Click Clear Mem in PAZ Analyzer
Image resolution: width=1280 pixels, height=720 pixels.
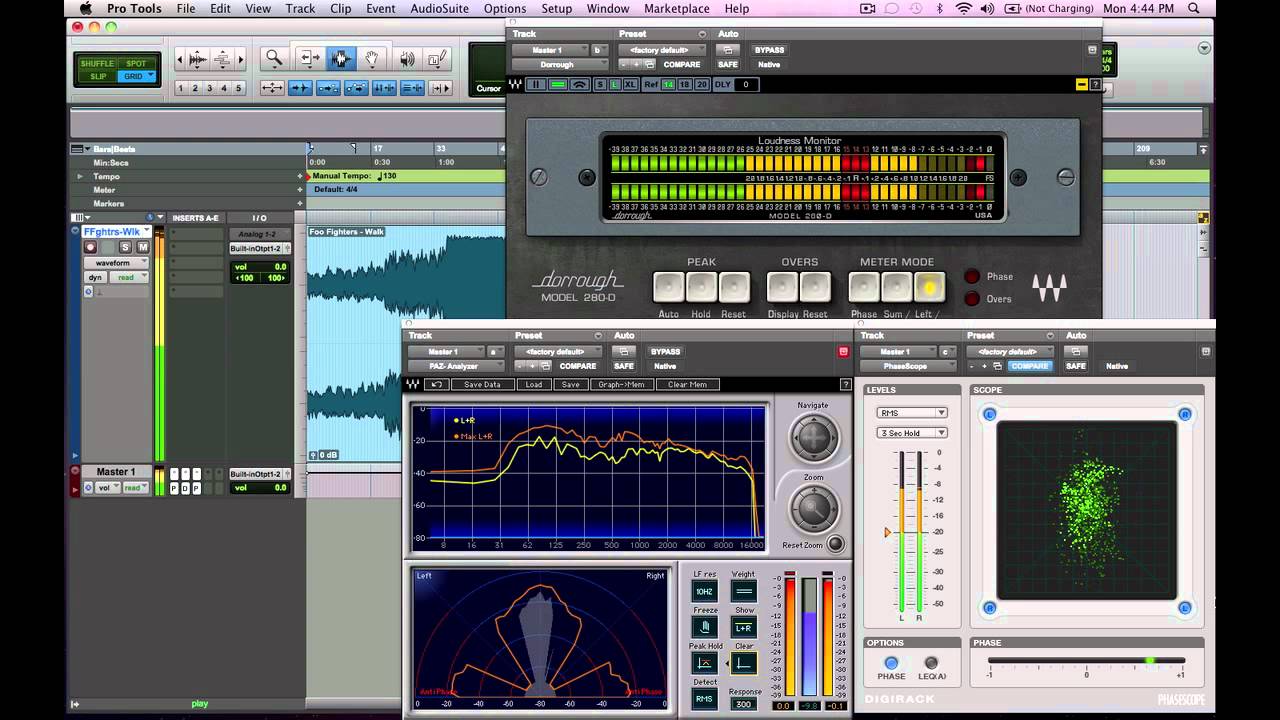coord(687,385)
